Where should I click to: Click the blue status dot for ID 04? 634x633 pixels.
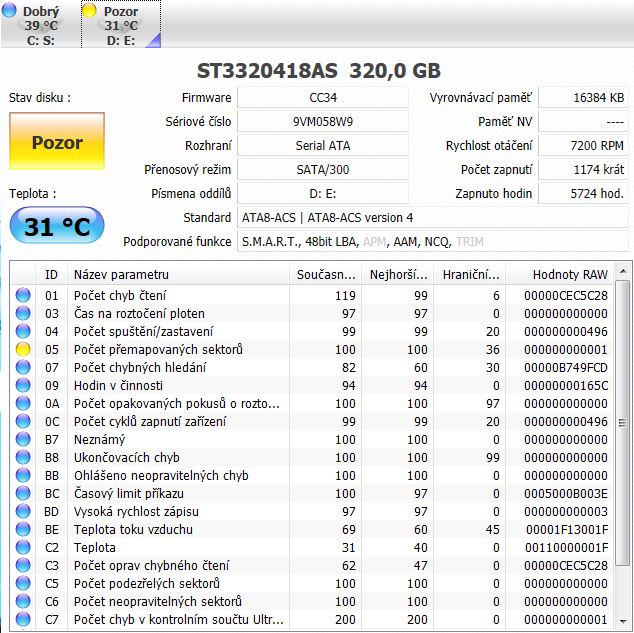(23, 331)
